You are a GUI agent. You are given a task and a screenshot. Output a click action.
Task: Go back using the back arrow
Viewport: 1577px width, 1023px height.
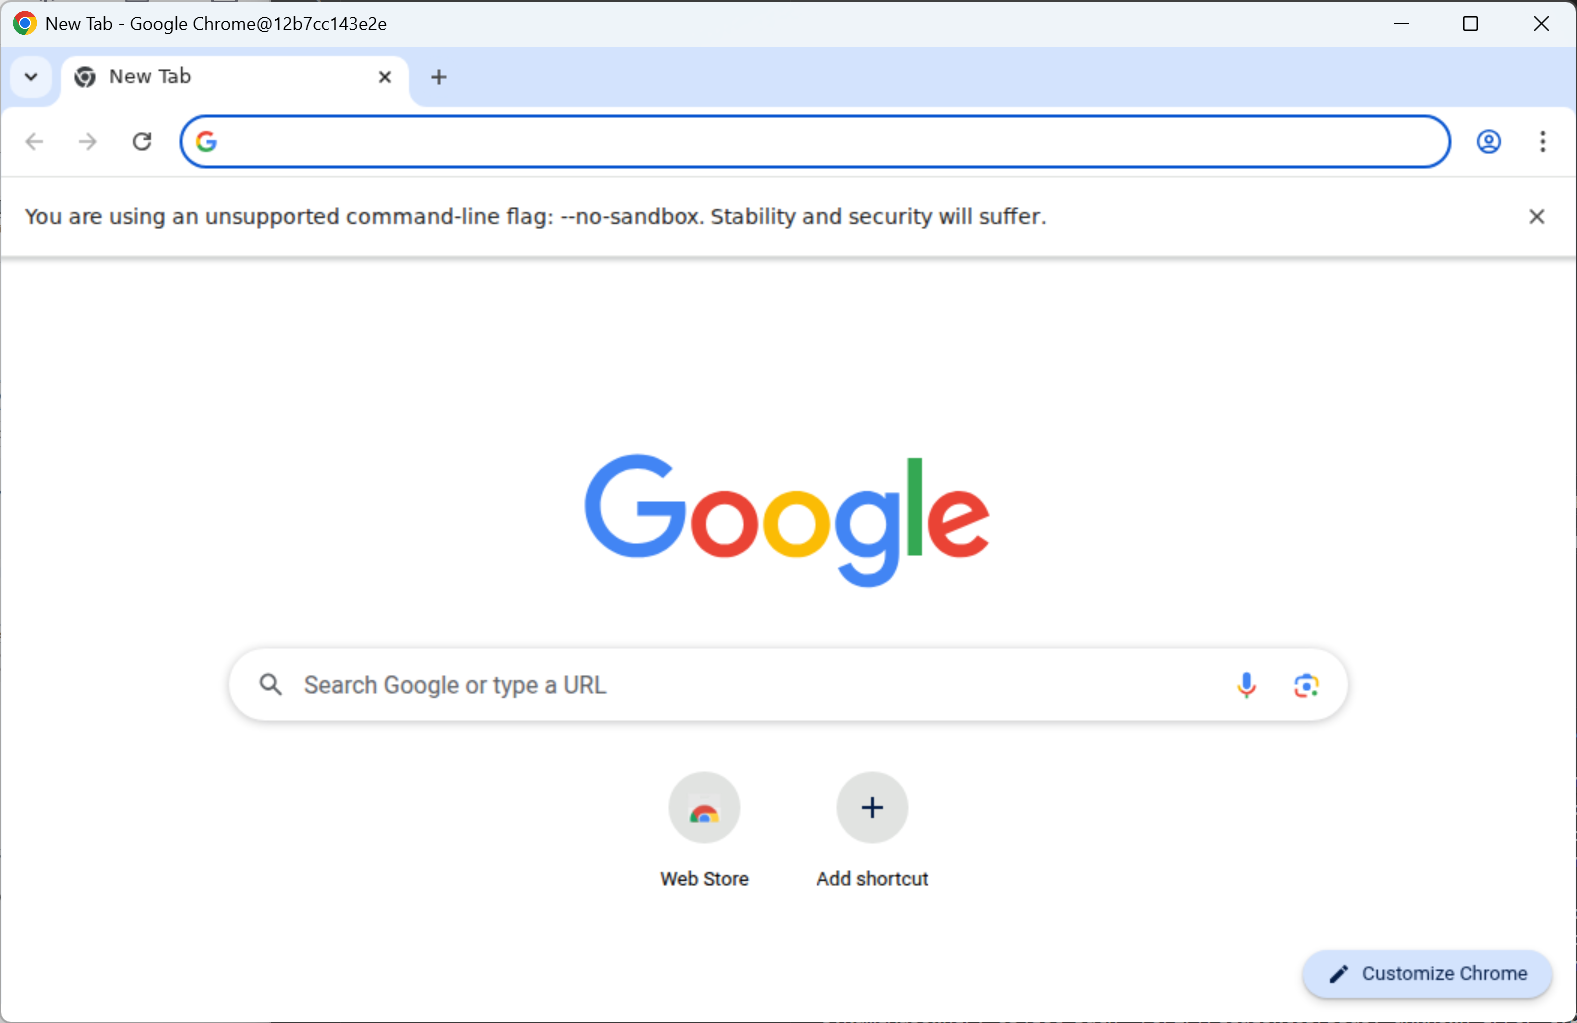pyautogui.click(x=34, y=141)
